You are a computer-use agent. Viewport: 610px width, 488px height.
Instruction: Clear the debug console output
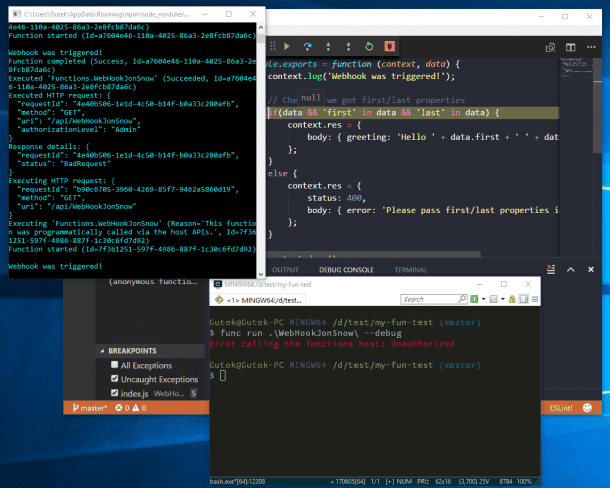(551, 269)
